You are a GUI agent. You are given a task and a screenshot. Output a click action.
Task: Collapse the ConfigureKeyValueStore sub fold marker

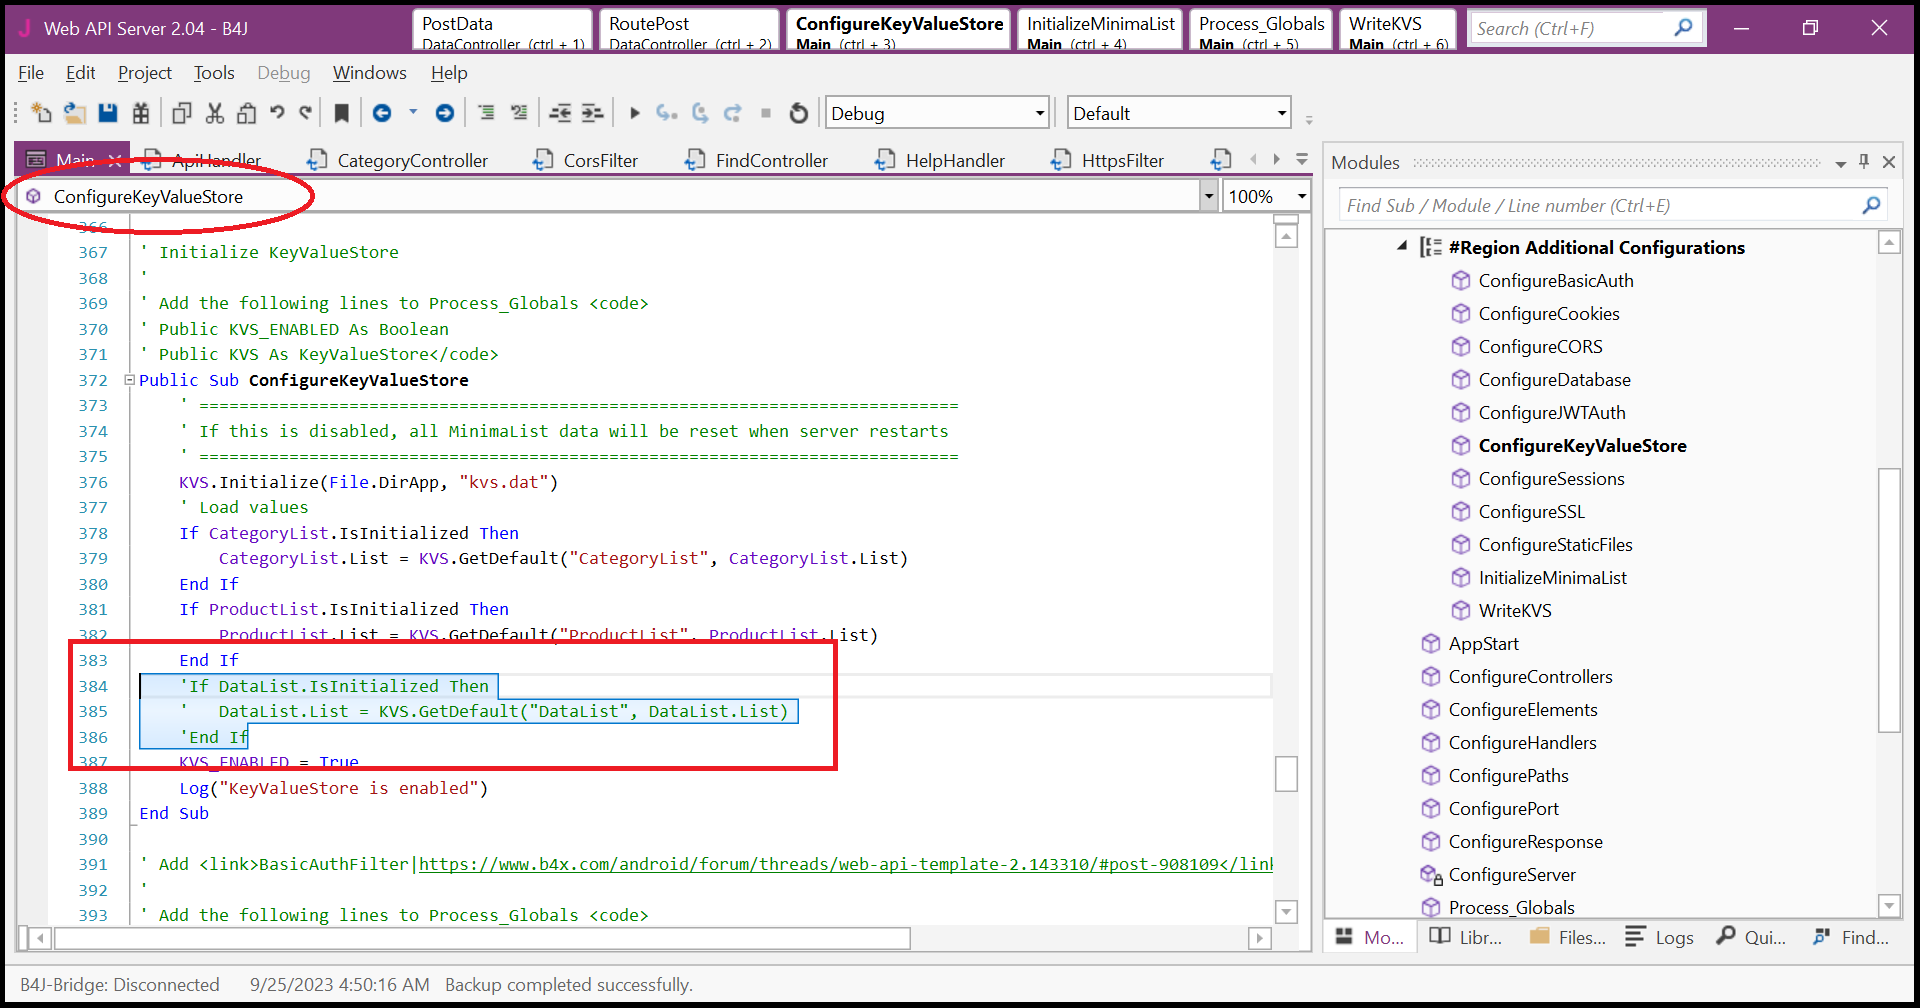click(129, 380)
